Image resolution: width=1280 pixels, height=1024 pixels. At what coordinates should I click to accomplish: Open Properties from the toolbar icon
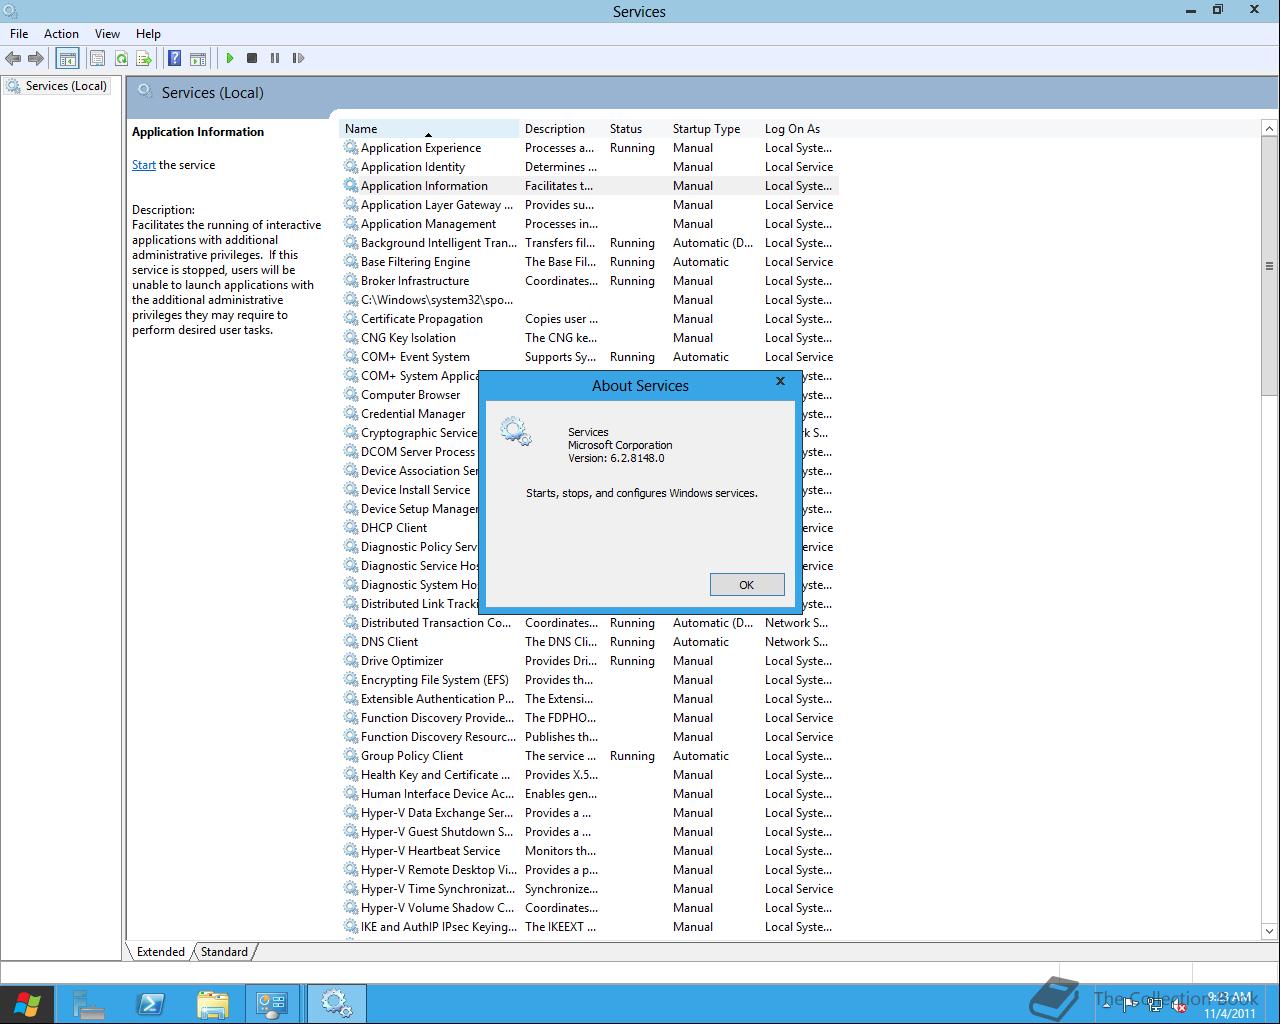pos(97,58)
